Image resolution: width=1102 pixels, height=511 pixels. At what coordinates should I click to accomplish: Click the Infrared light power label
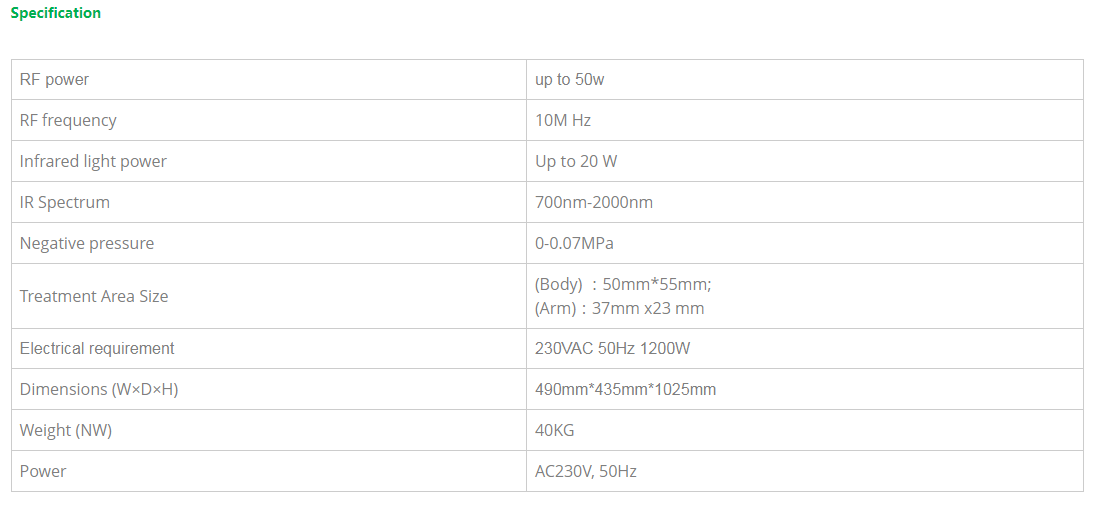point(93,162)
